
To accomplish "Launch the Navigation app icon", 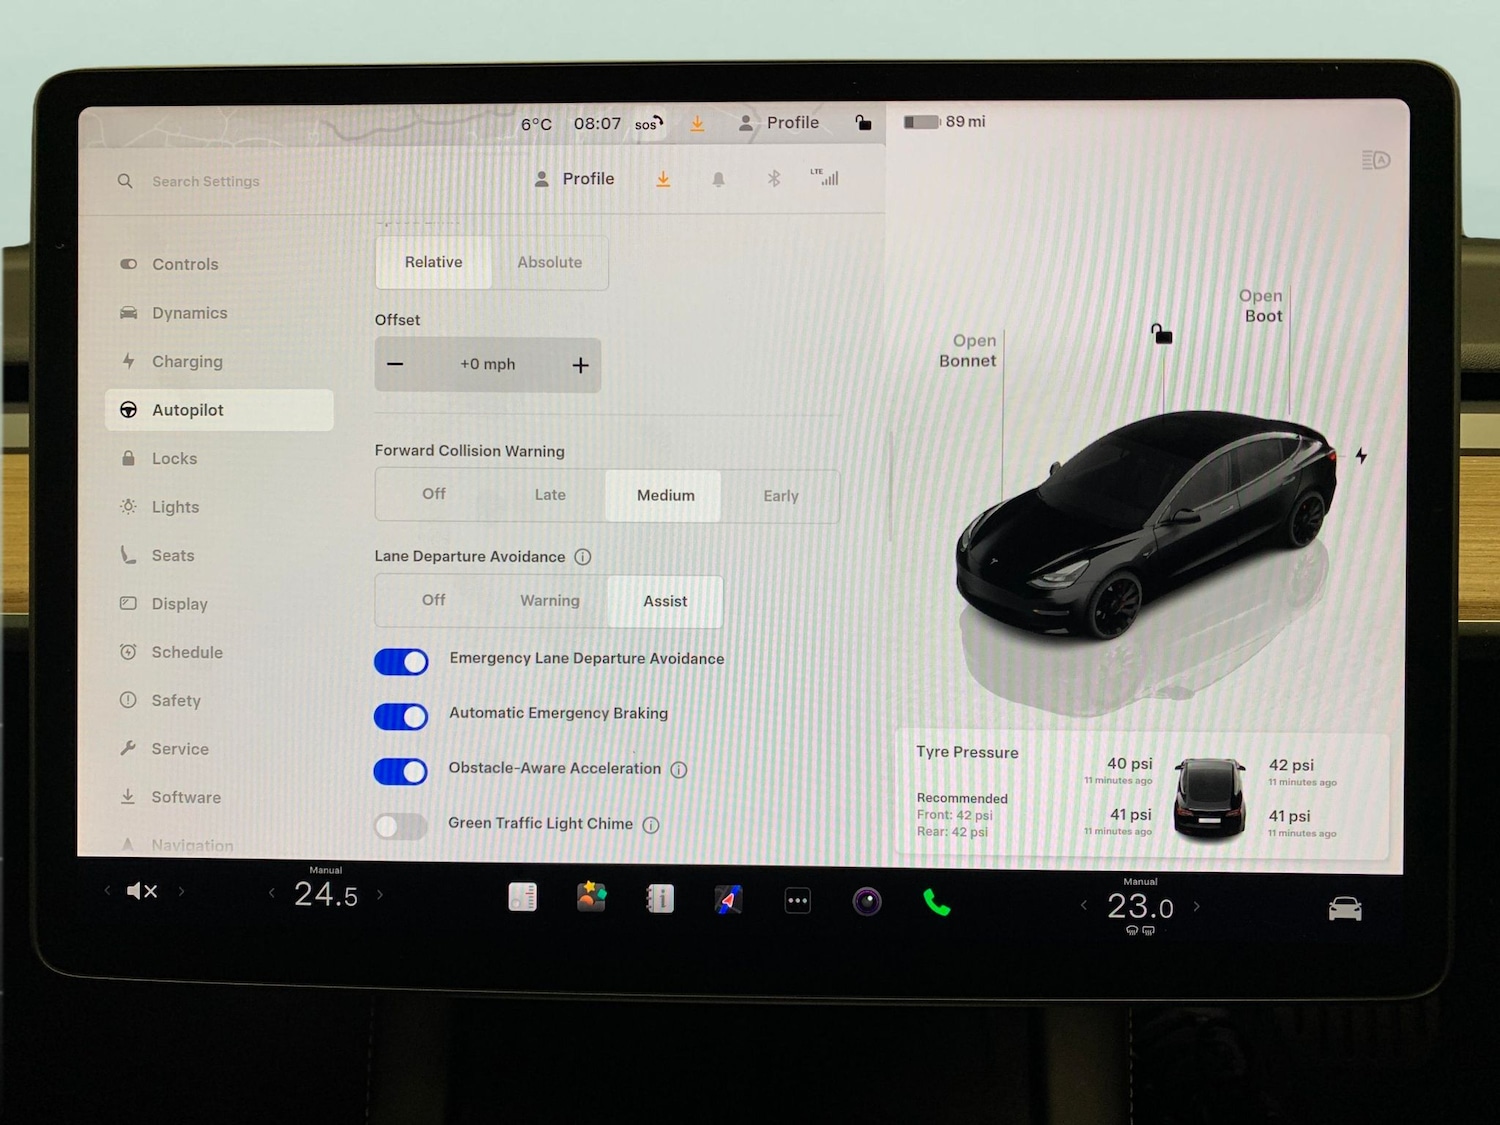I will point(728,899).
